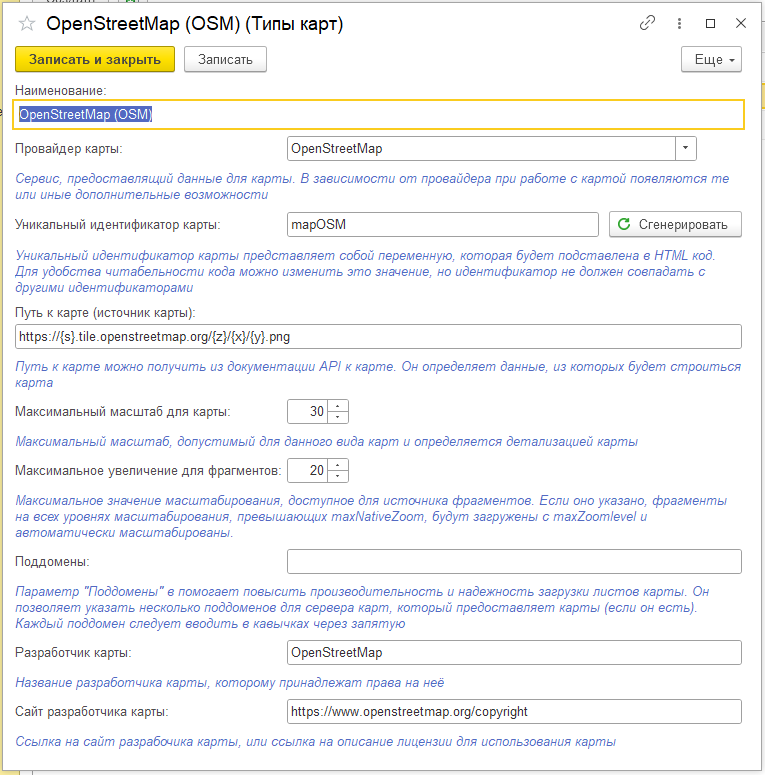Decrease Максимальное увеличение для фрагментов value

coord(338,476)
